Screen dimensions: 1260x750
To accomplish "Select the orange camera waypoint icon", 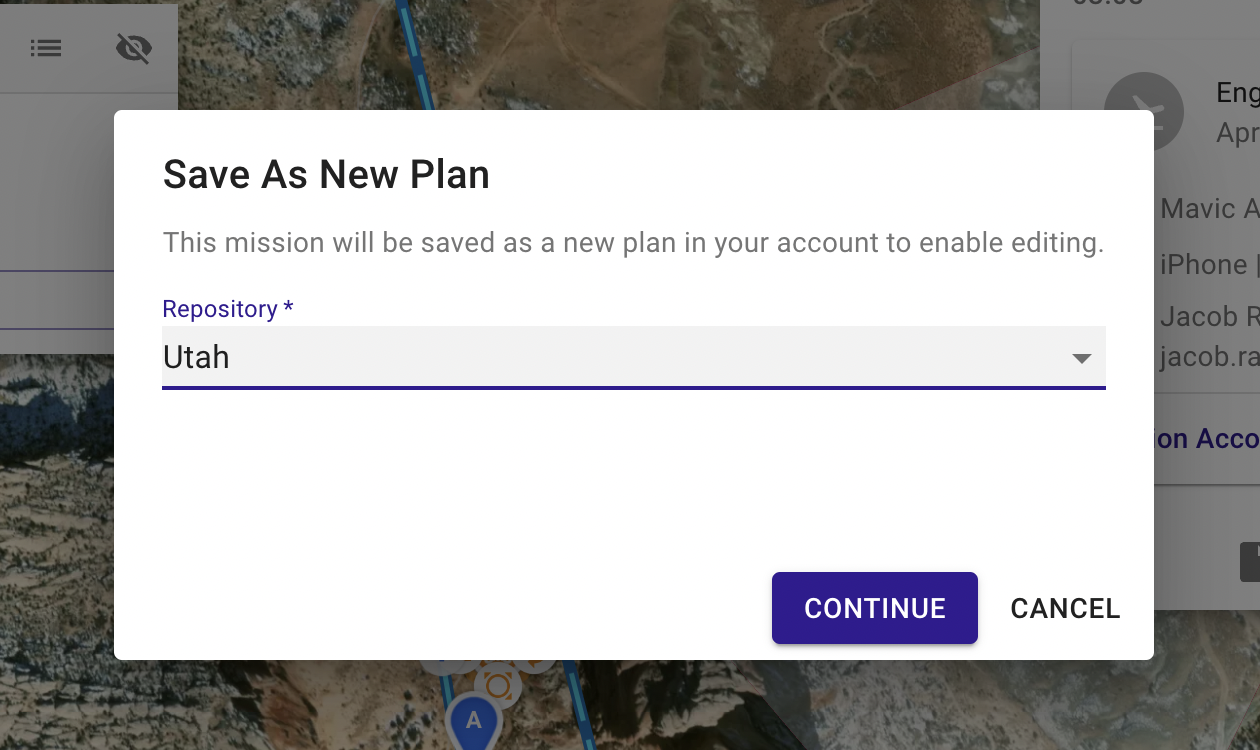I will click(x=498, y=685).
